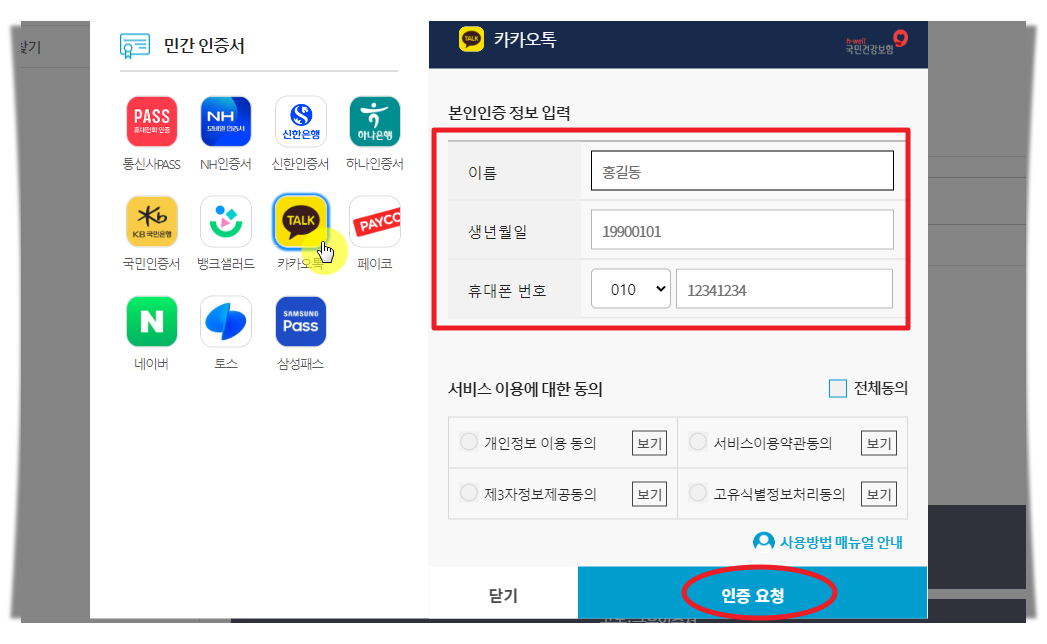
Task: Click the 서비스이용약관동의 label text
Action: (773, 443)
